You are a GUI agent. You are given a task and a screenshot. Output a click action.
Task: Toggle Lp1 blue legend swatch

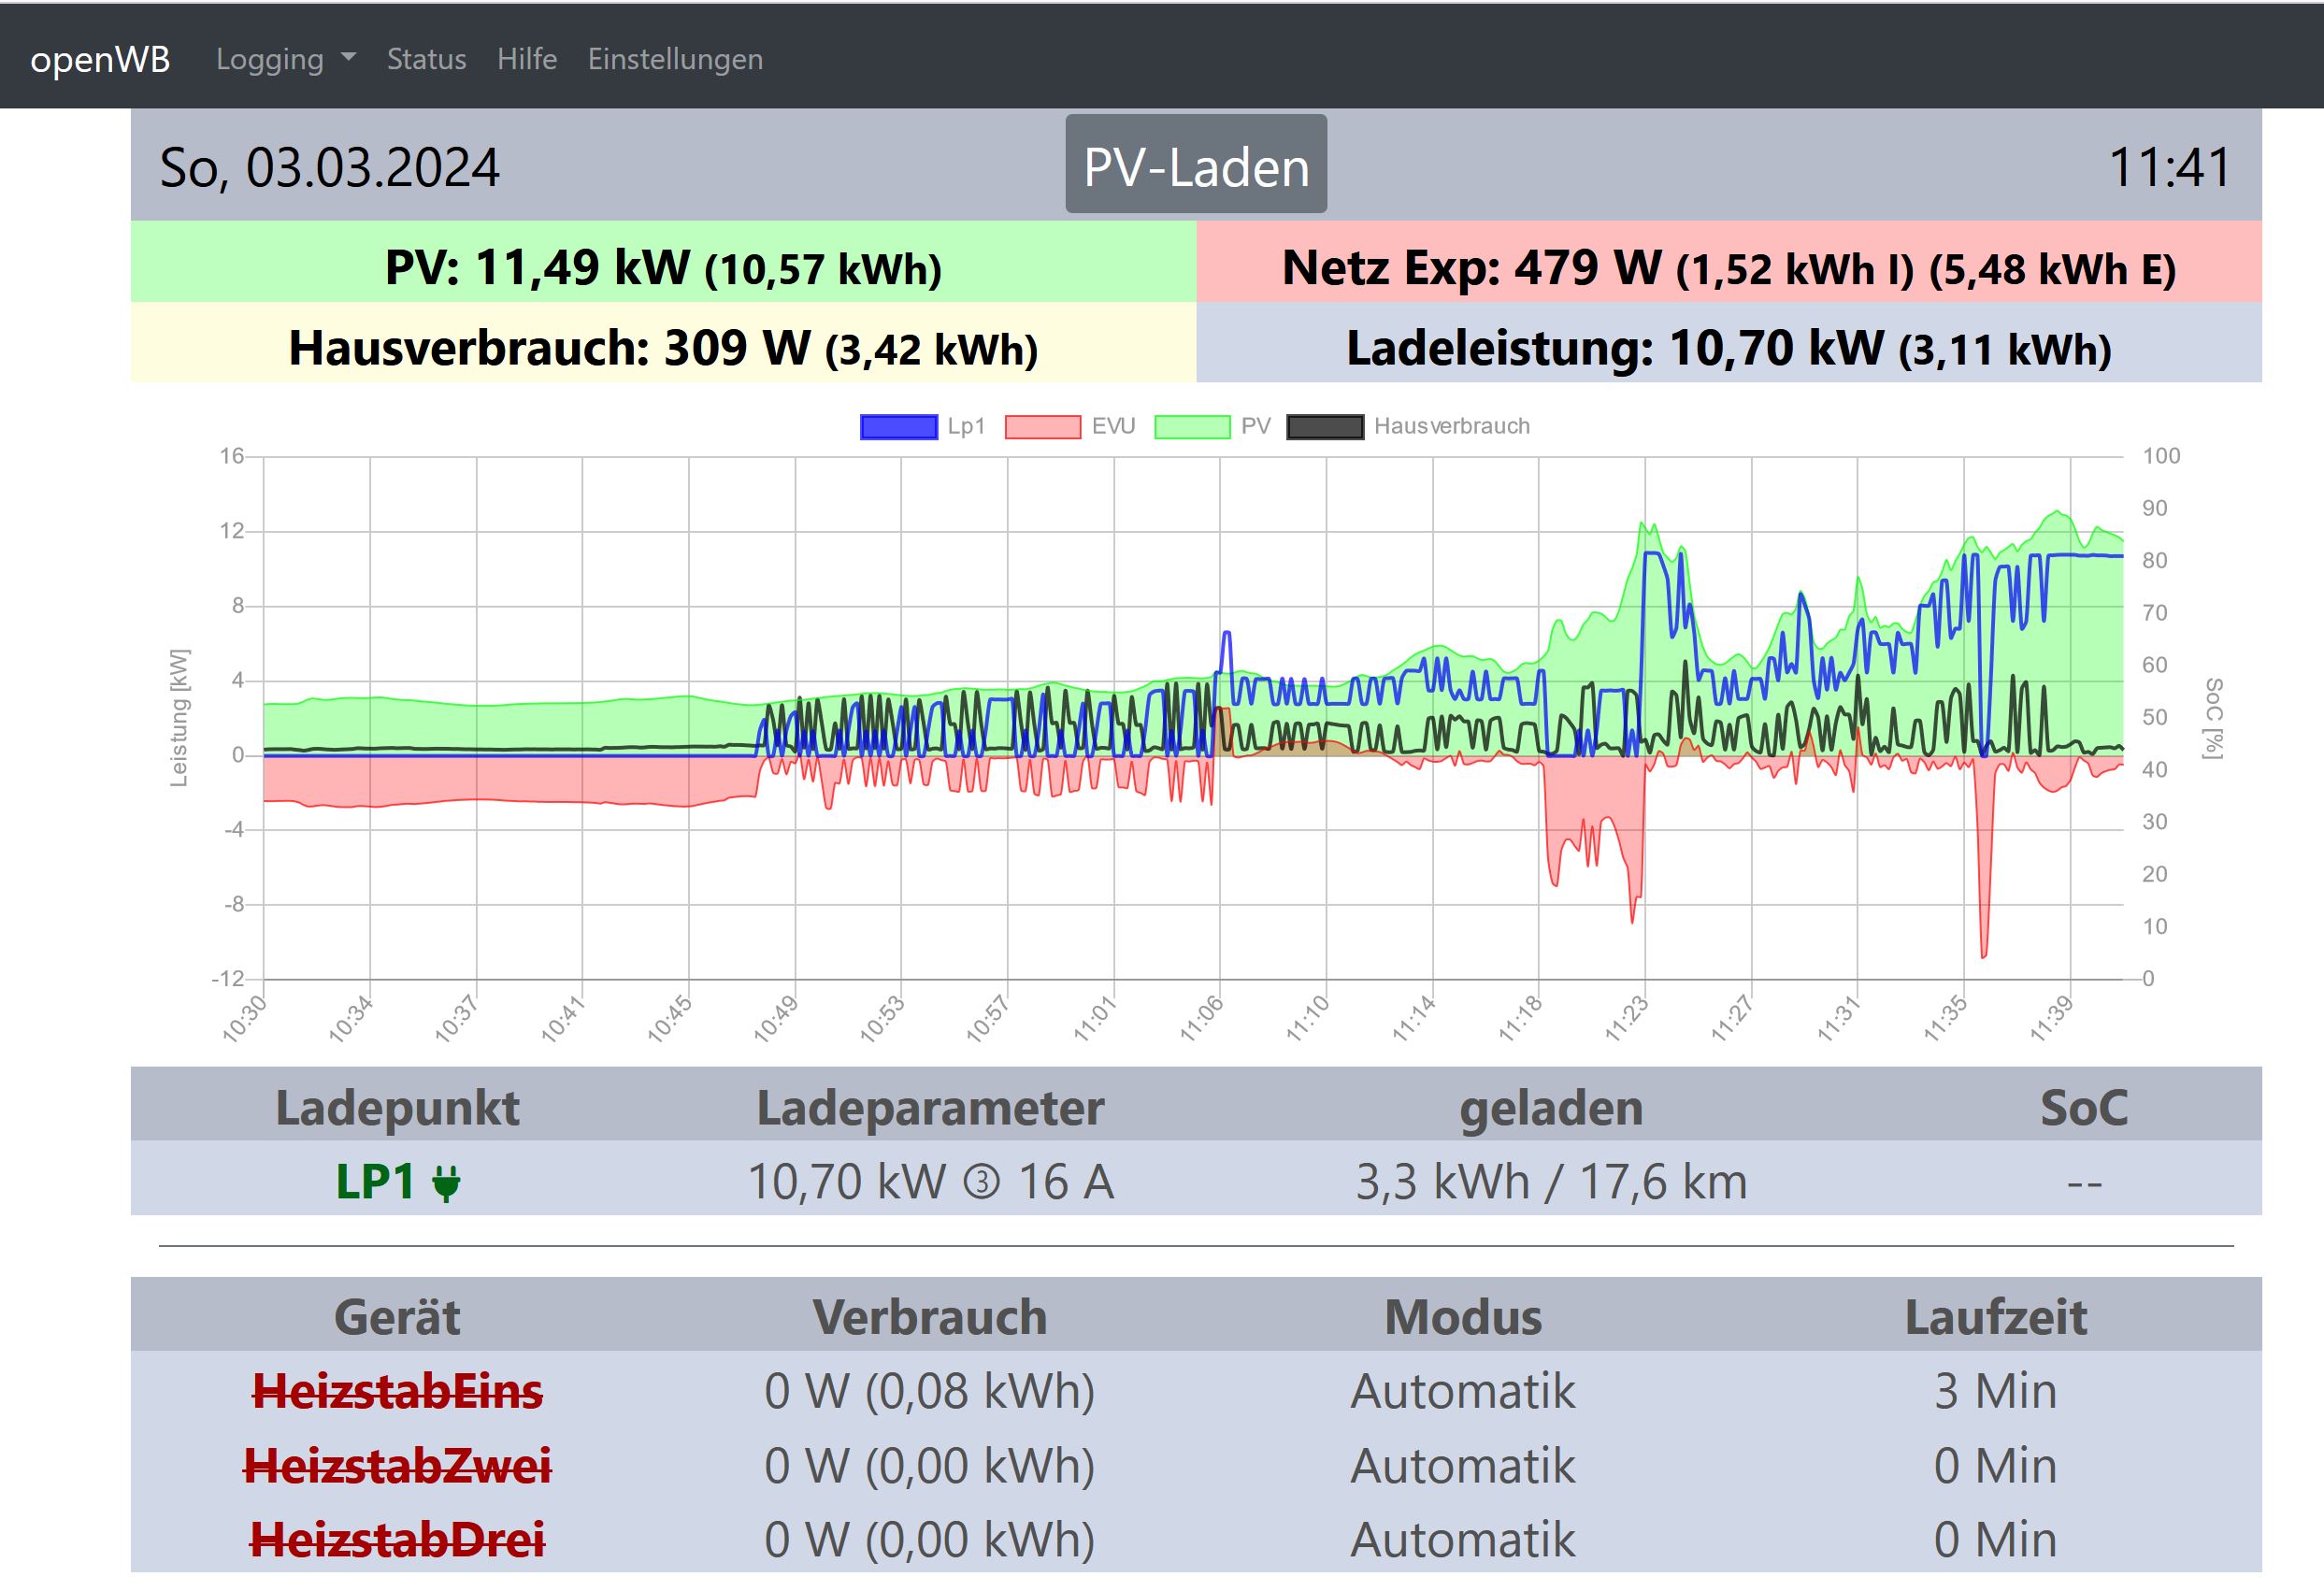coord(898,427)
